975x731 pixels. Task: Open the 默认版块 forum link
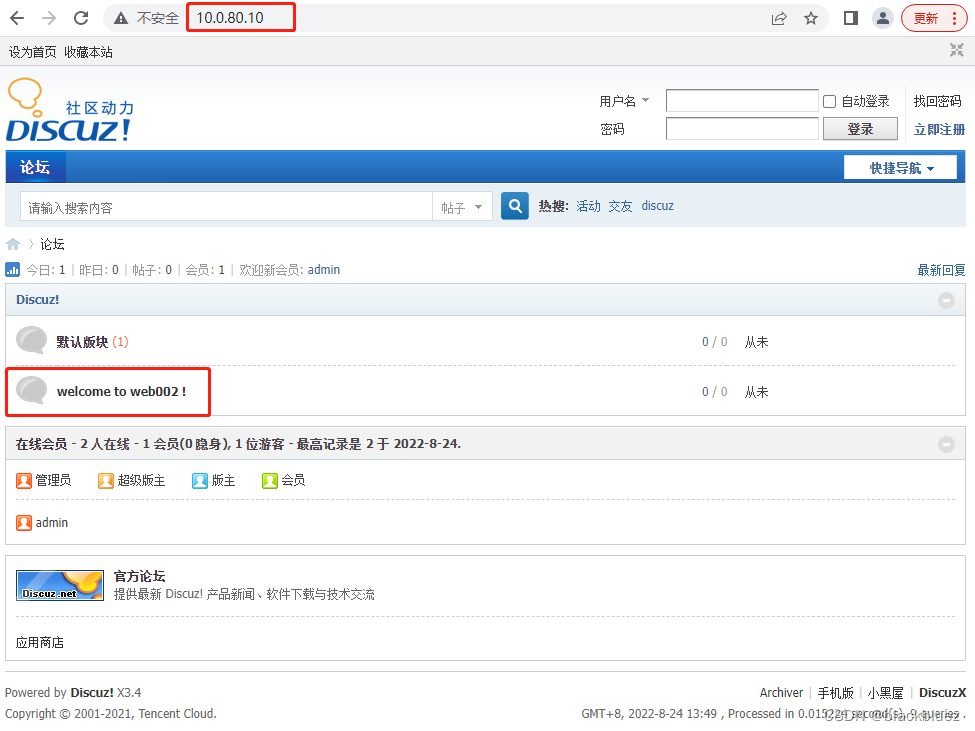(82, 342)
